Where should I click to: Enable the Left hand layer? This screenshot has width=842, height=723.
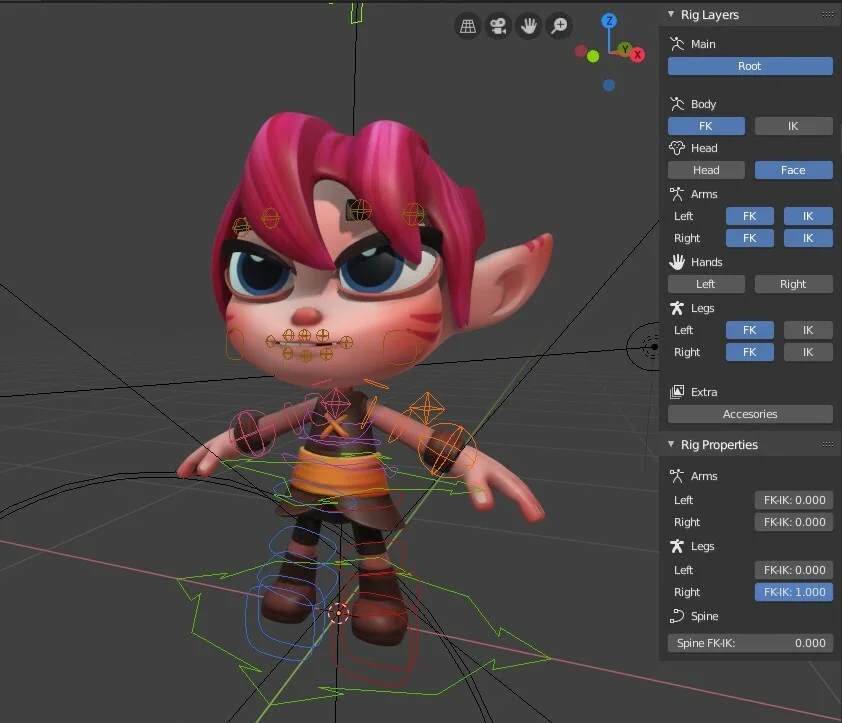coord(706,284)
